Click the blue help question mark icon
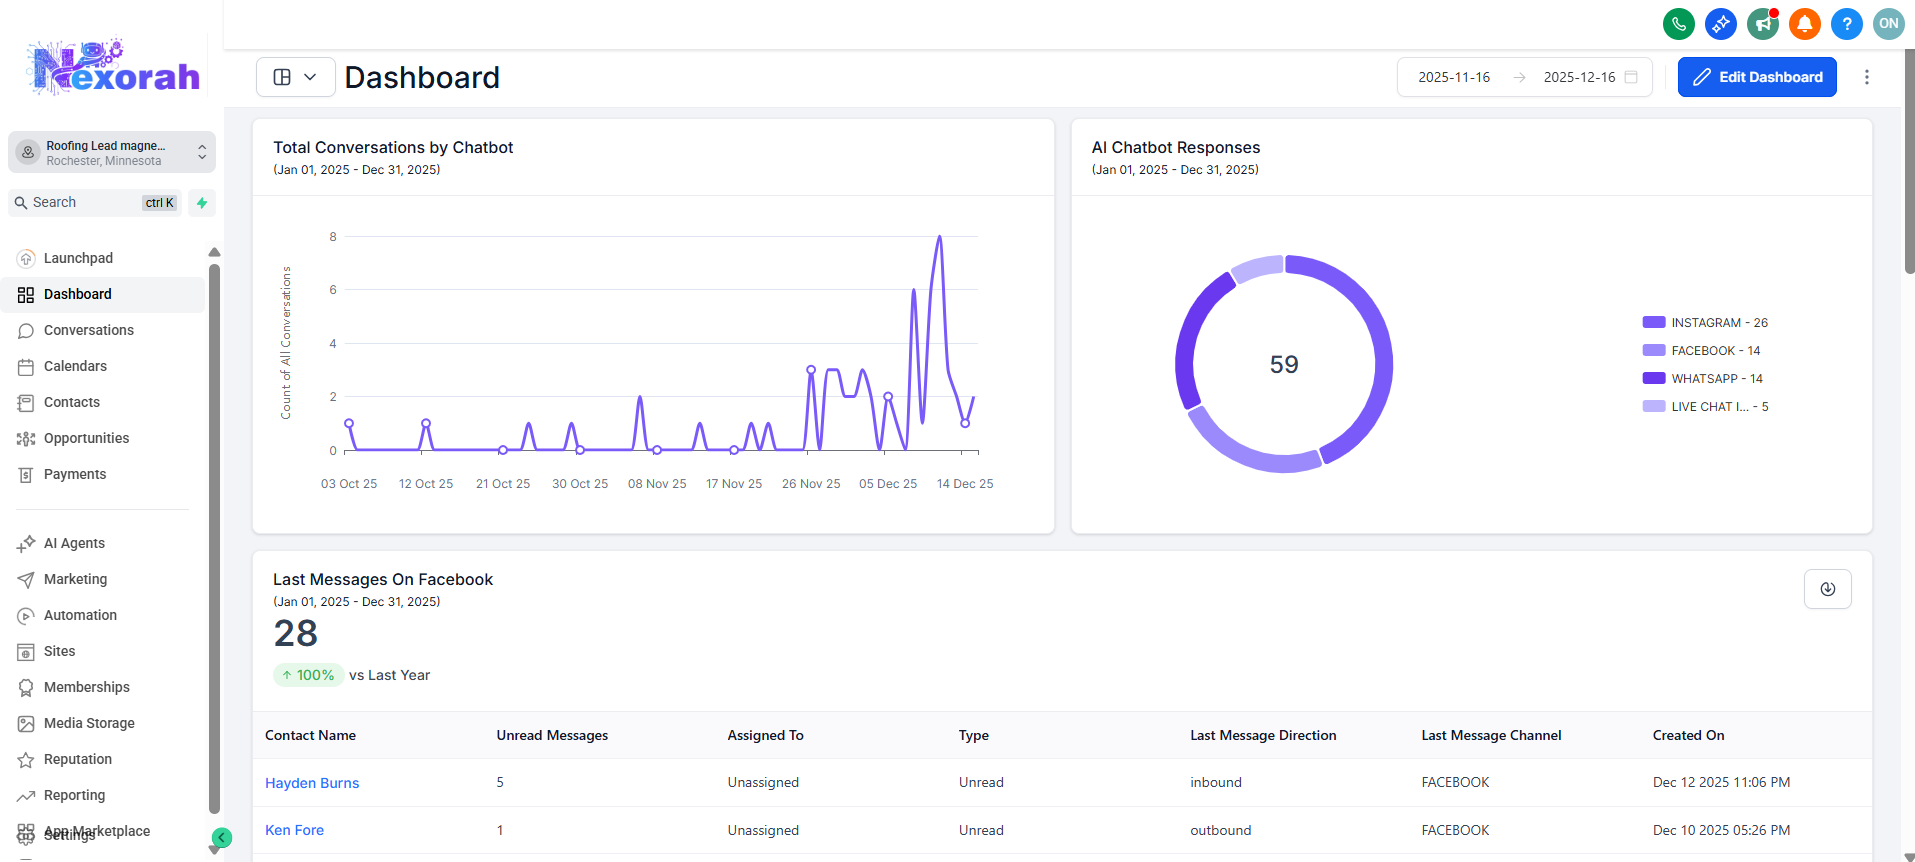This screenshot has height=862, width=1915. (x=1846, y=24)
